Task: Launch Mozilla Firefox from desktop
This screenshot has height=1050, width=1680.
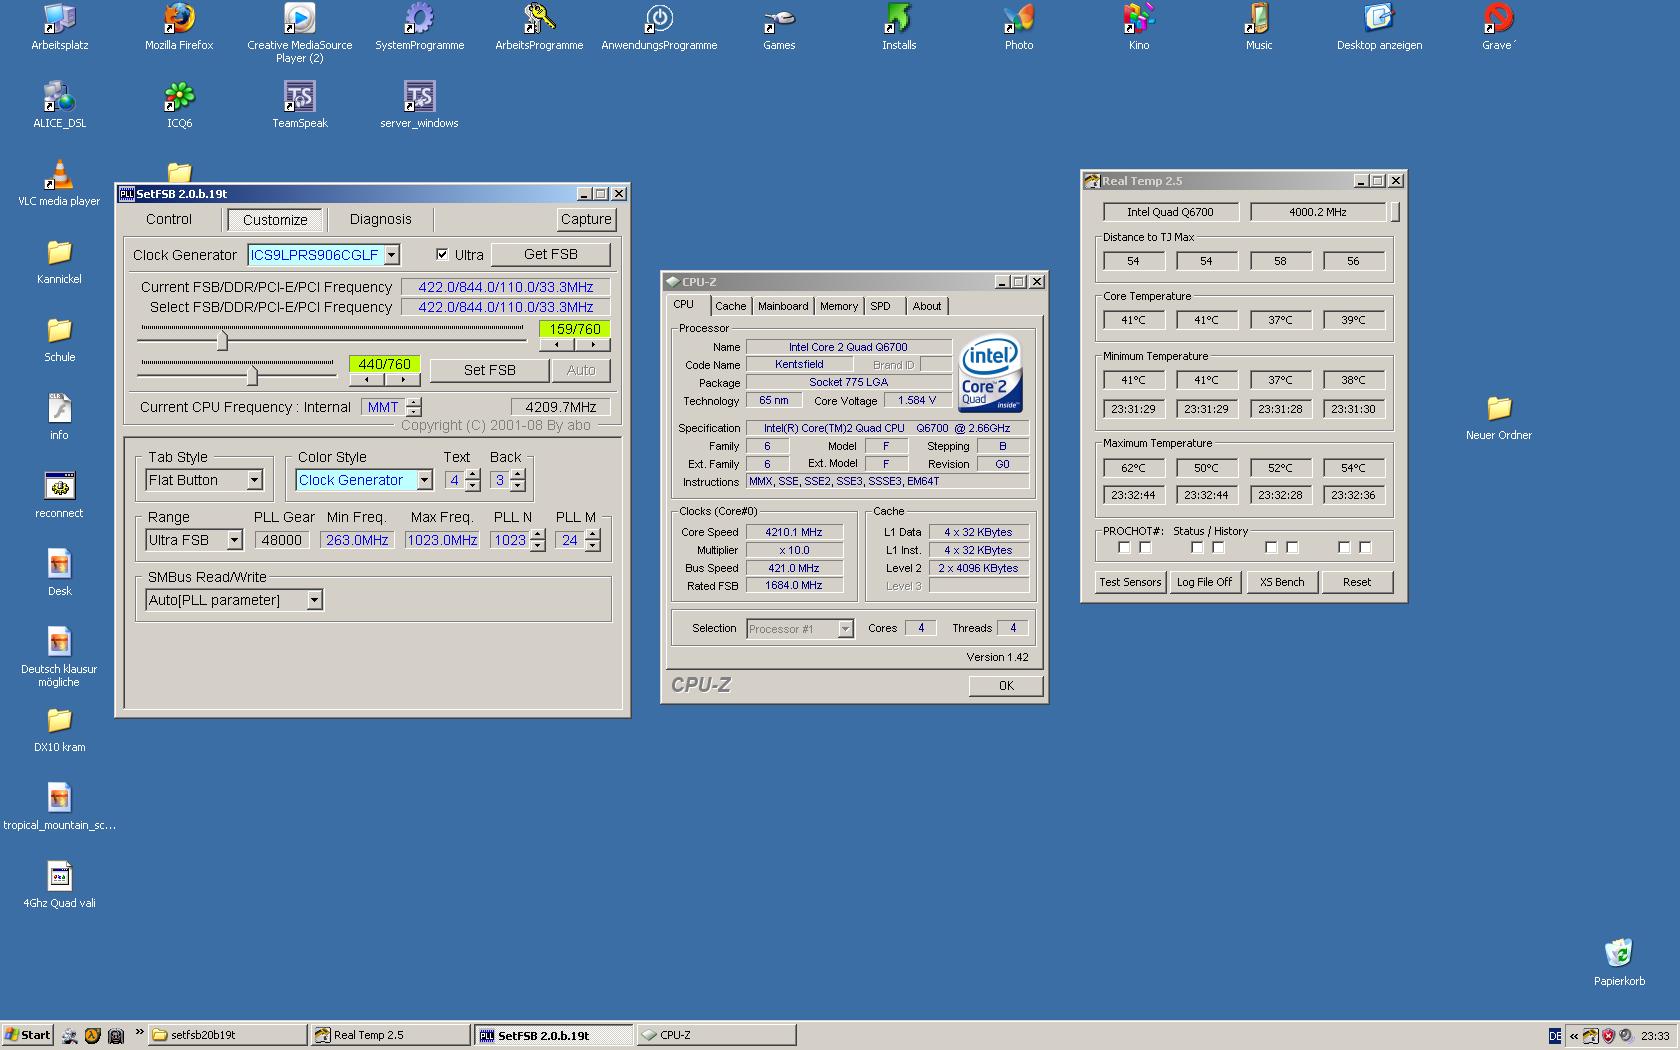Action: coord(179,26)
